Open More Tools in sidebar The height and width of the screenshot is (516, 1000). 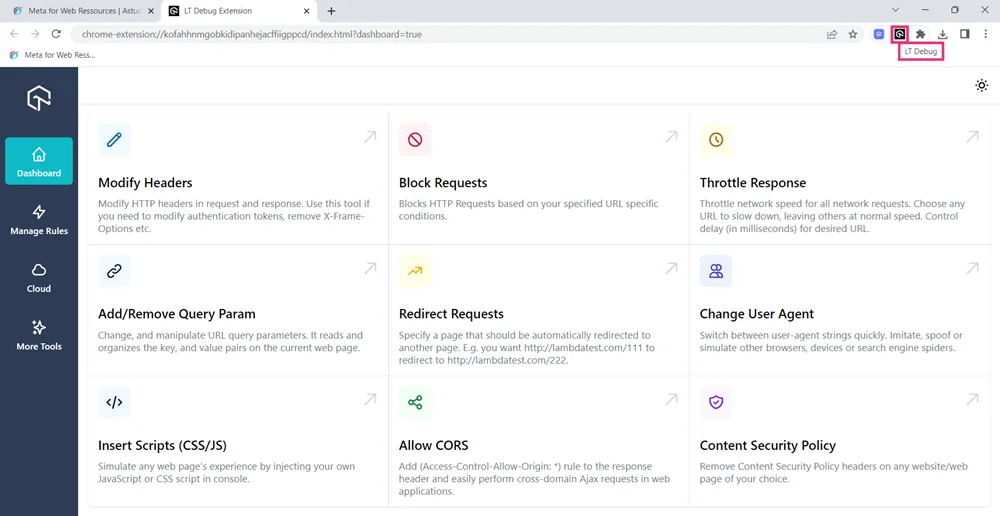[x=39, y=335]
